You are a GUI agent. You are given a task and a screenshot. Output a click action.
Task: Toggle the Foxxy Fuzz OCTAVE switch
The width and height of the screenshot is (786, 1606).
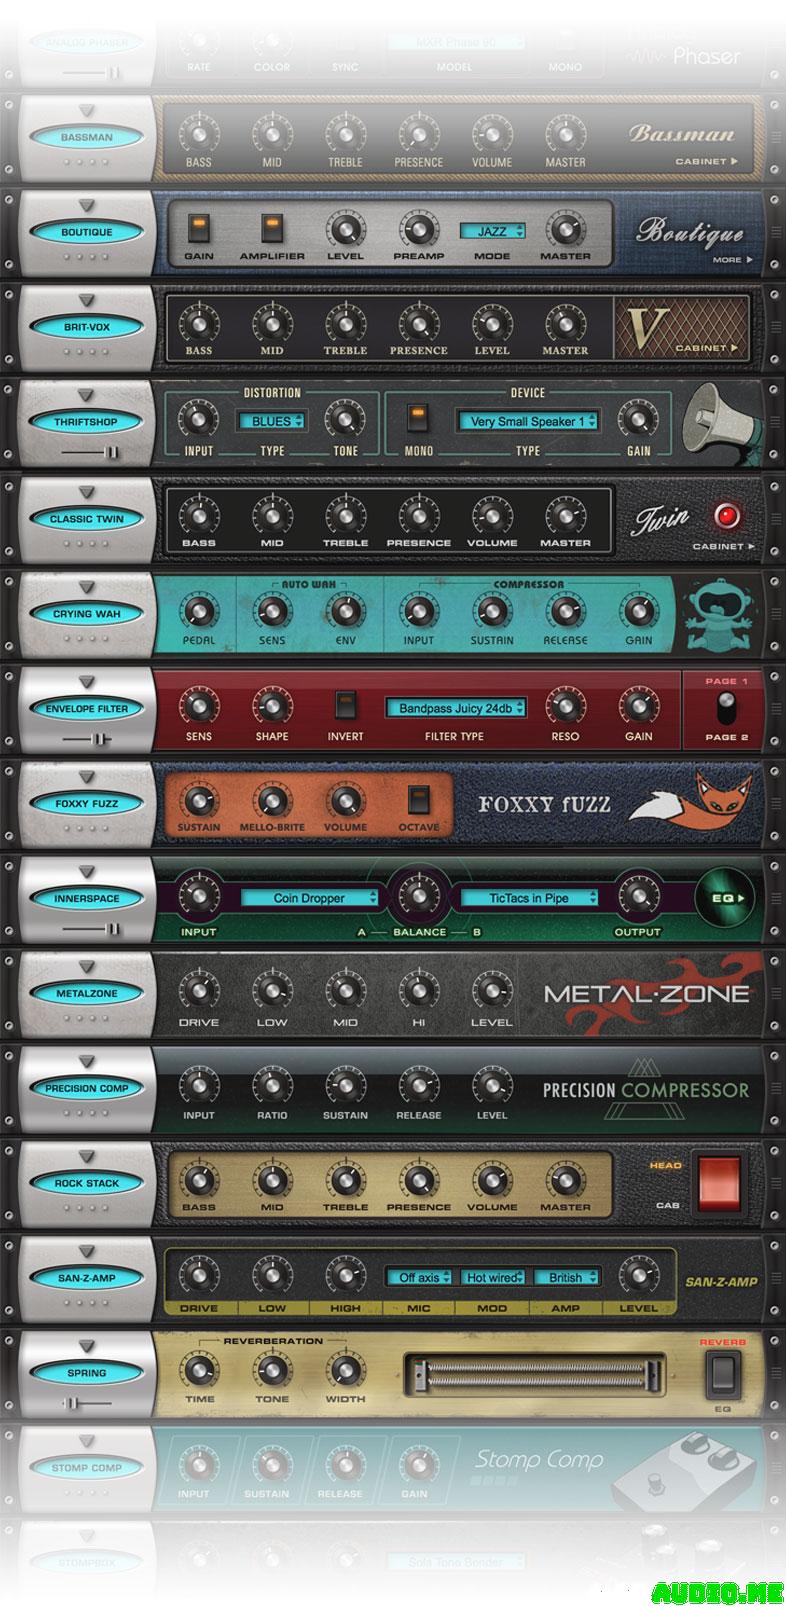418,801
